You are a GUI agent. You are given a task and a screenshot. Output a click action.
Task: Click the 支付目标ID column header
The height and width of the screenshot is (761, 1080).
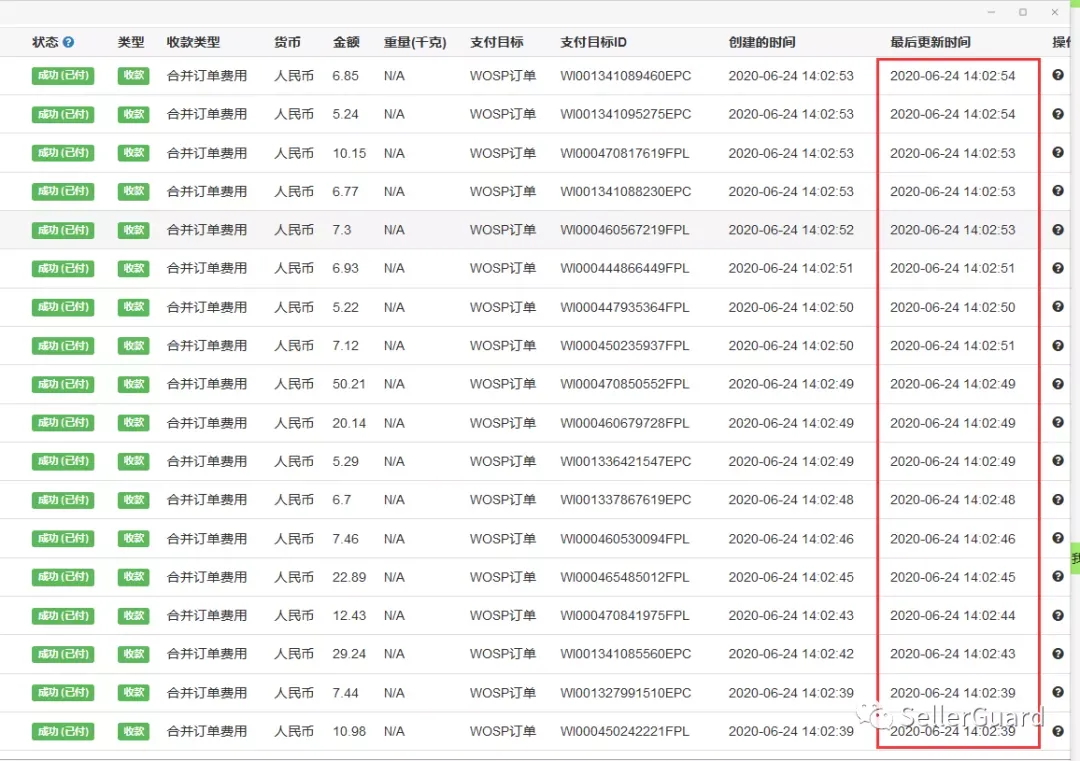(594, 42)
